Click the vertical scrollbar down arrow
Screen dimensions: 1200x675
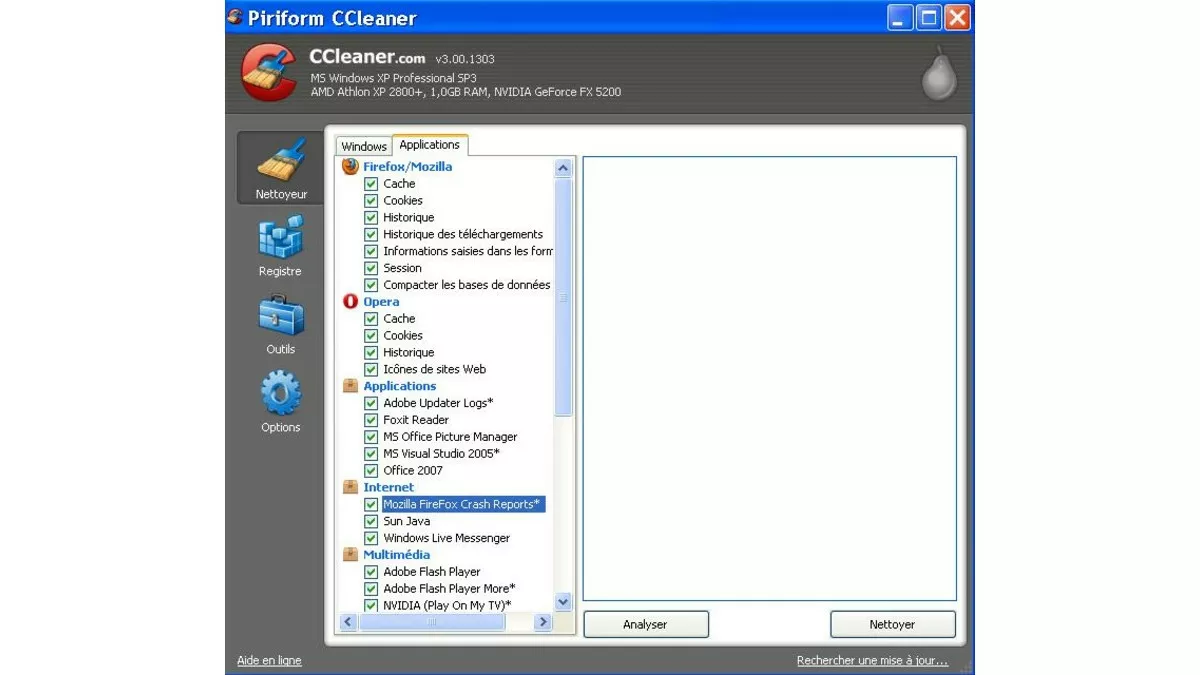point(563,601)
